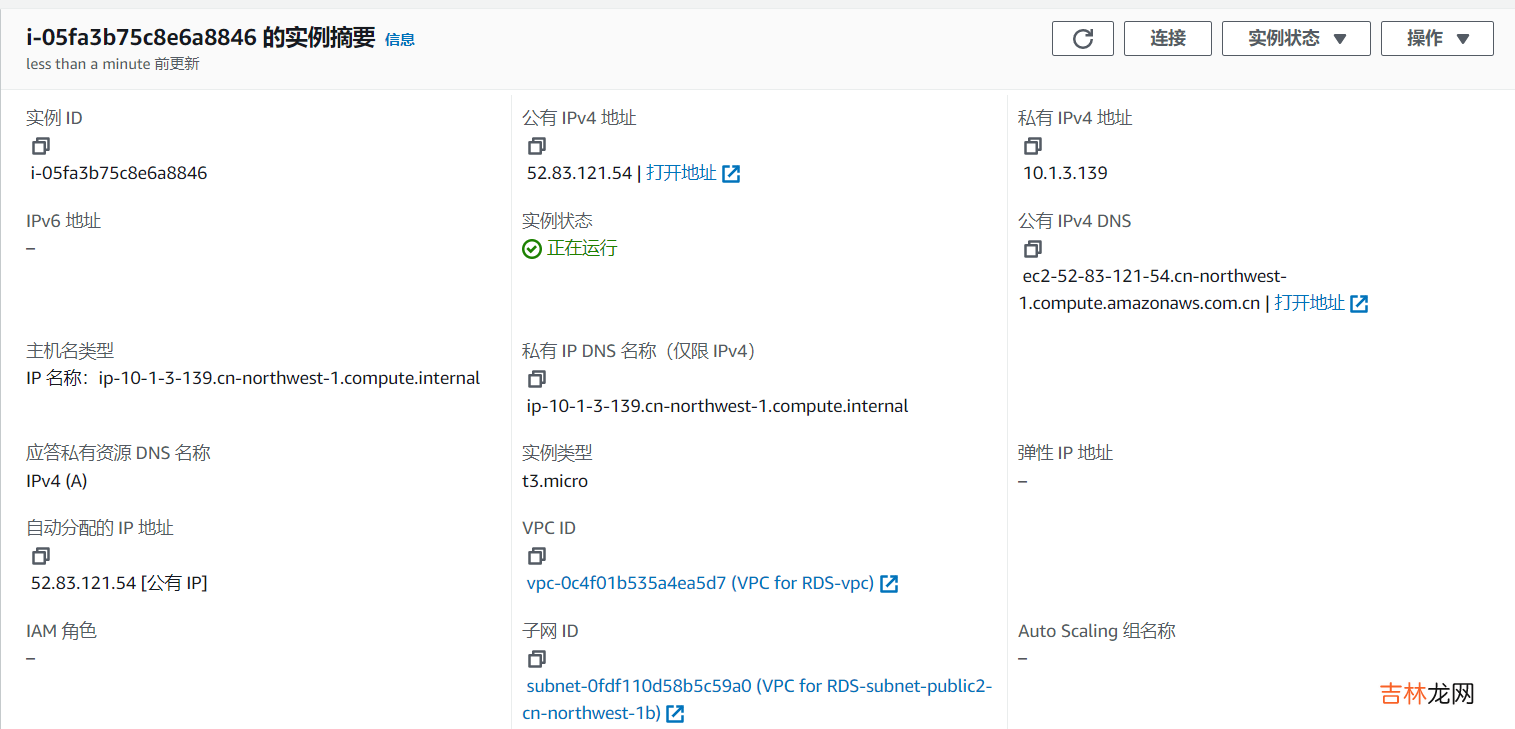Click 52.83.121.54 [公有 IP] text
1515x729 pixels.
coord(119,583)
